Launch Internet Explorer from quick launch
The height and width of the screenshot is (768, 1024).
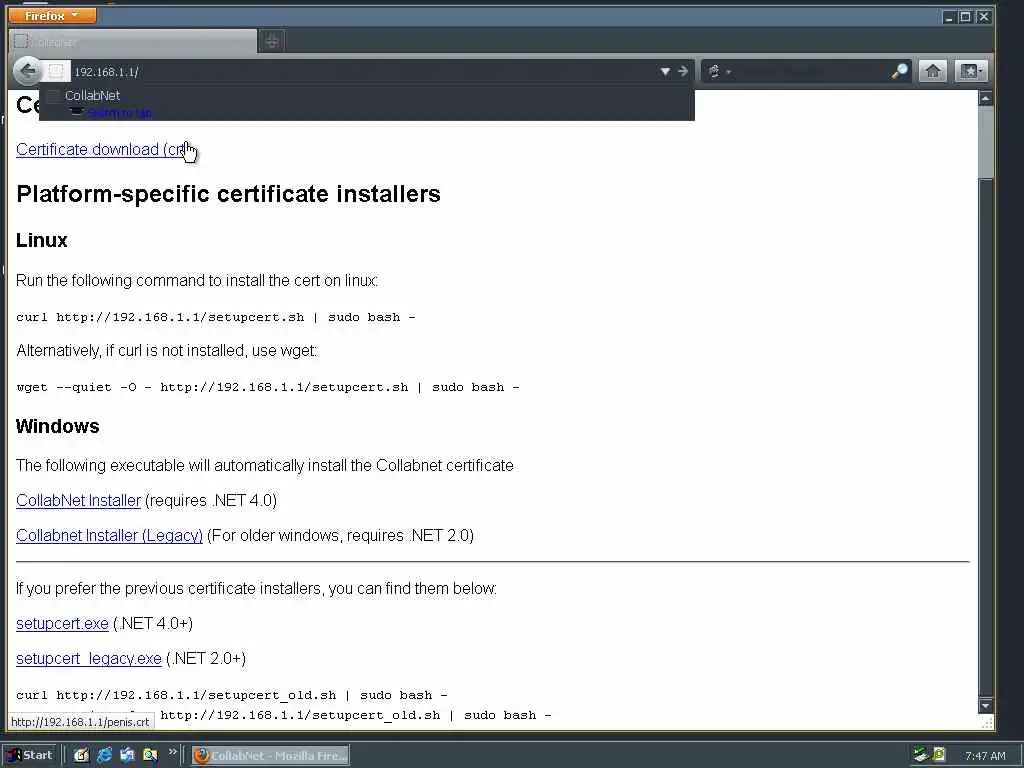coord(104,756)
